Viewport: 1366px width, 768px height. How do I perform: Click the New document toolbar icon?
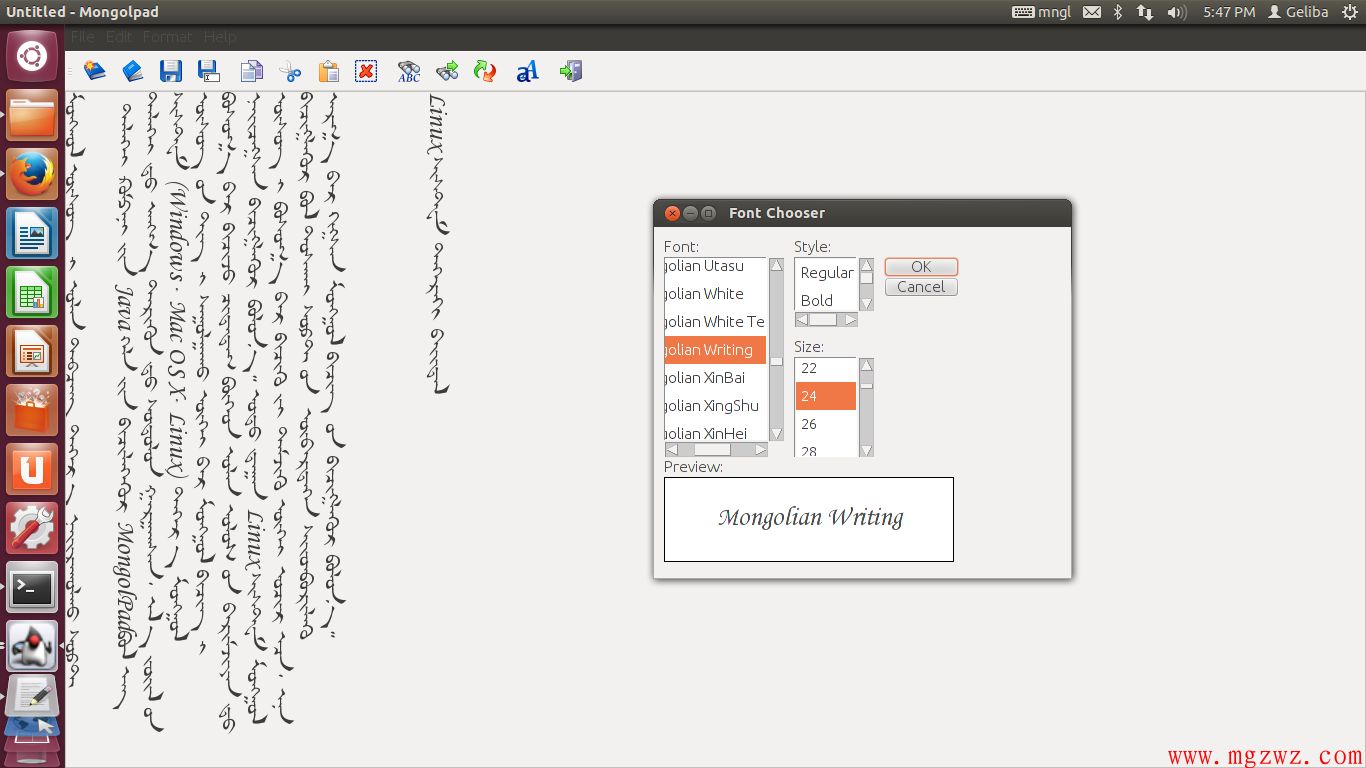(x=94, y=71)
